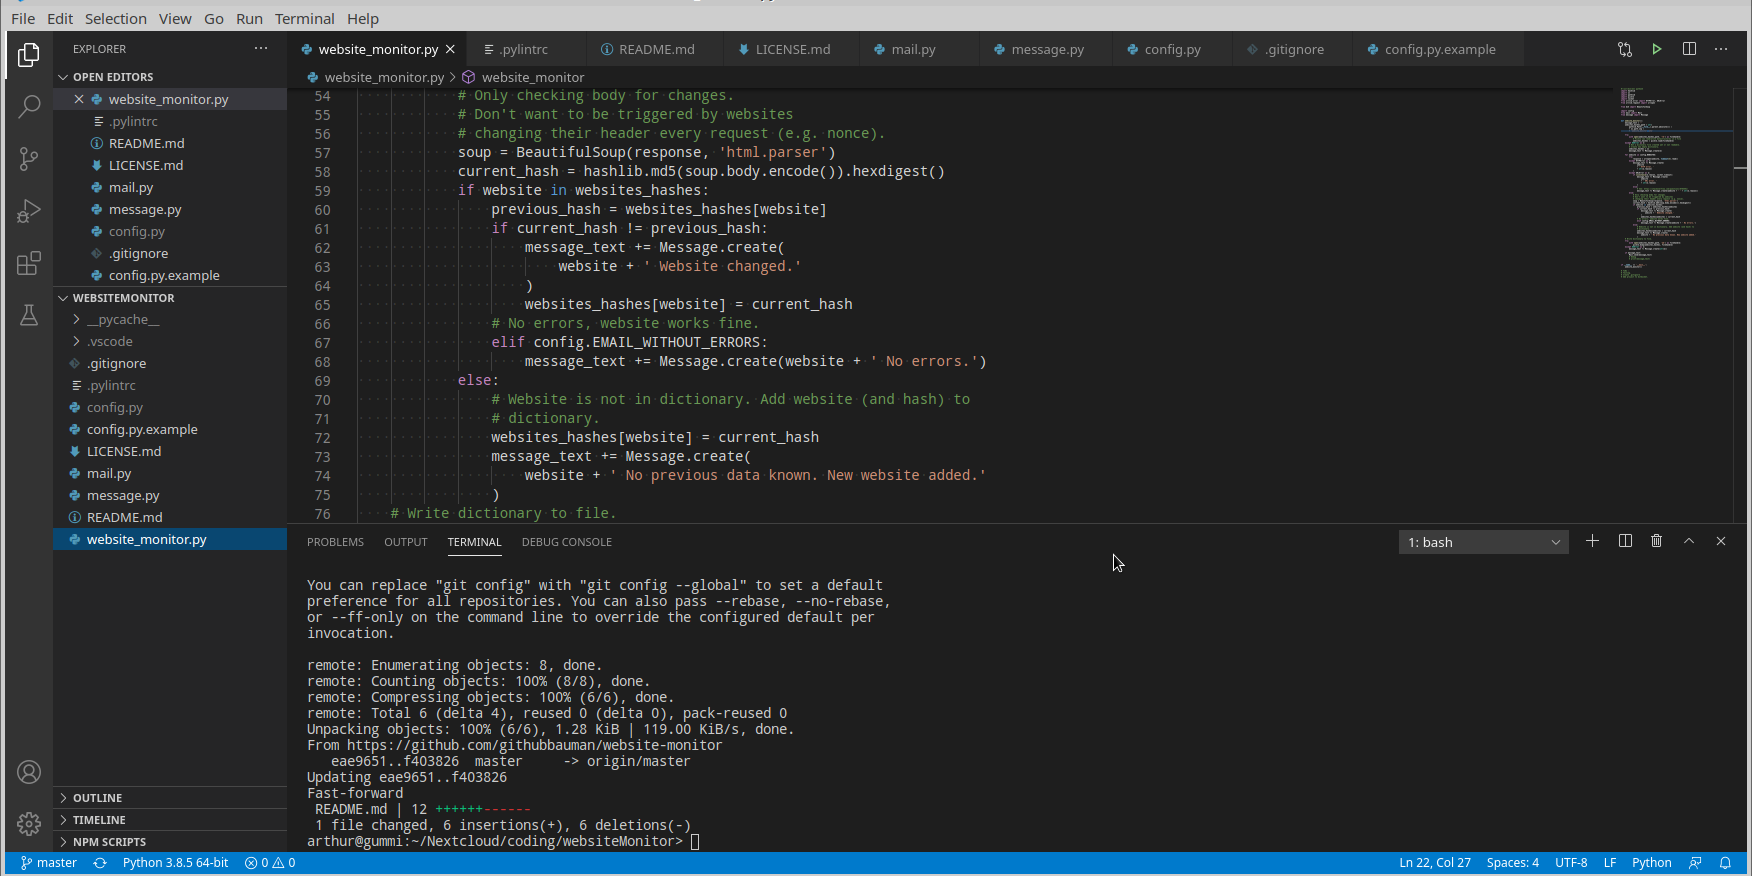This screenshot has width=1752, height=876.
Task: Change indentation via Spaces: 4
Action: coord(1513,863)
